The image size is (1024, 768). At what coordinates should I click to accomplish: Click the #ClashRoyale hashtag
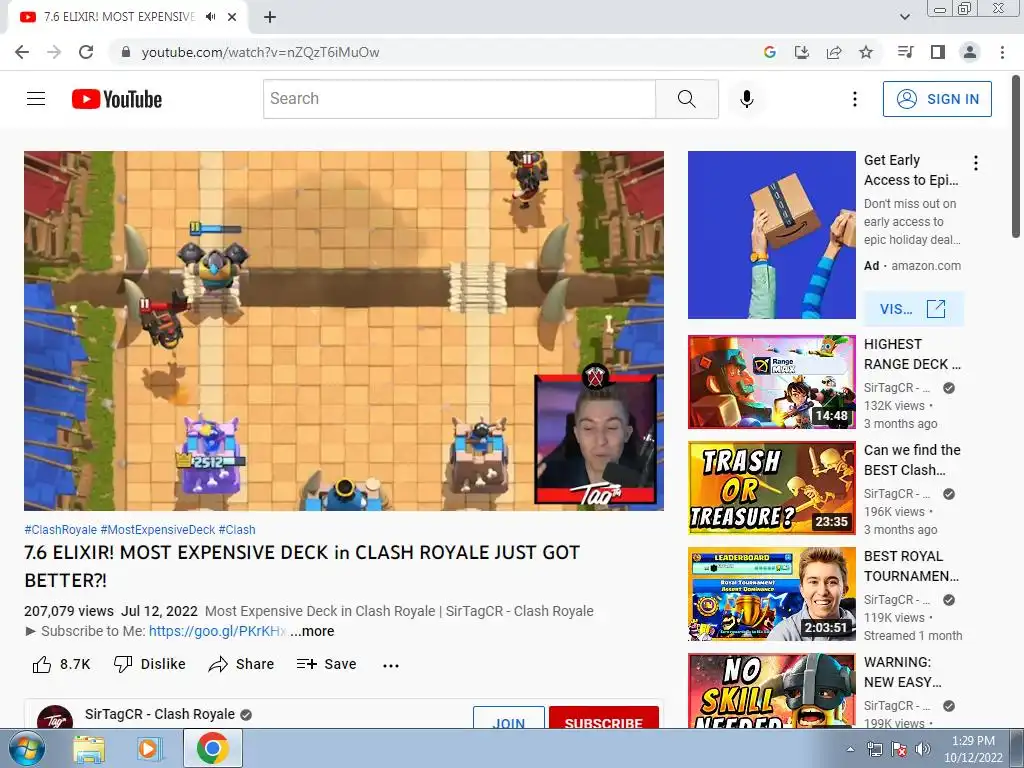[x=60, y=530]
